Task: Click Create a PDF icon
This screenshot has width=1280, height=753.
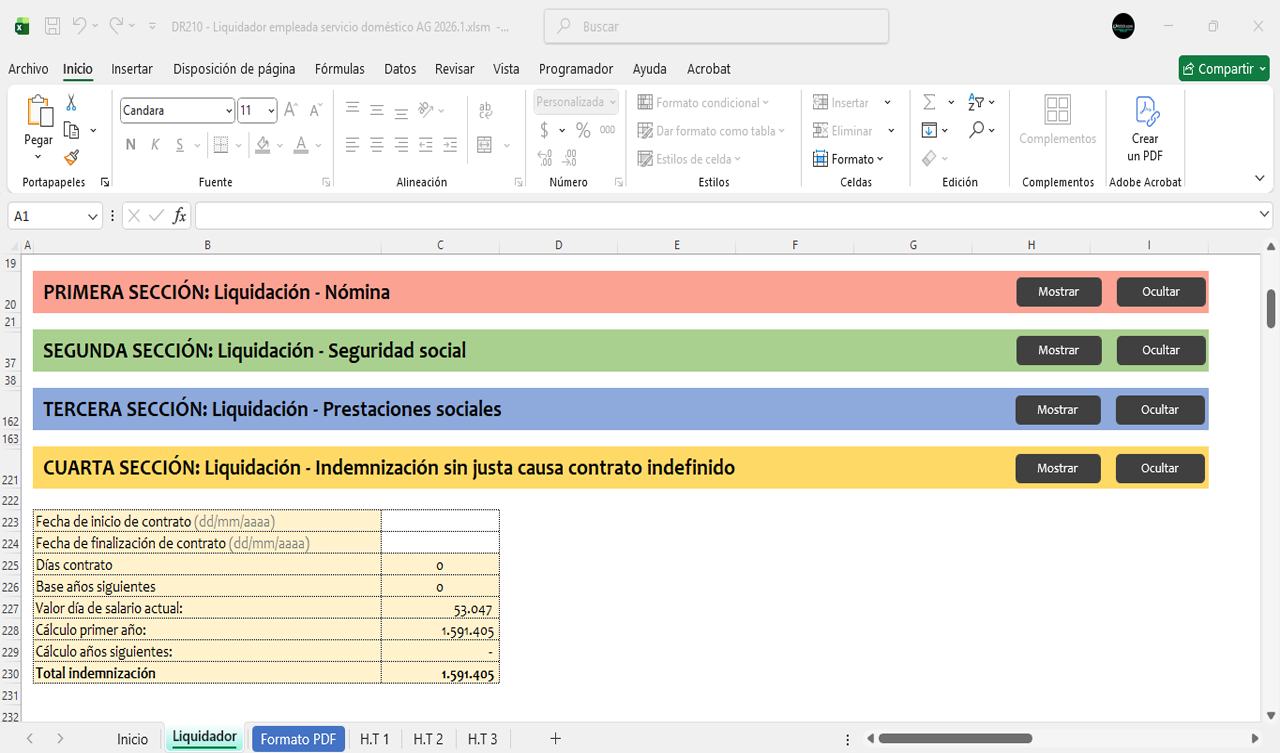Action: tap(1145, 129)
